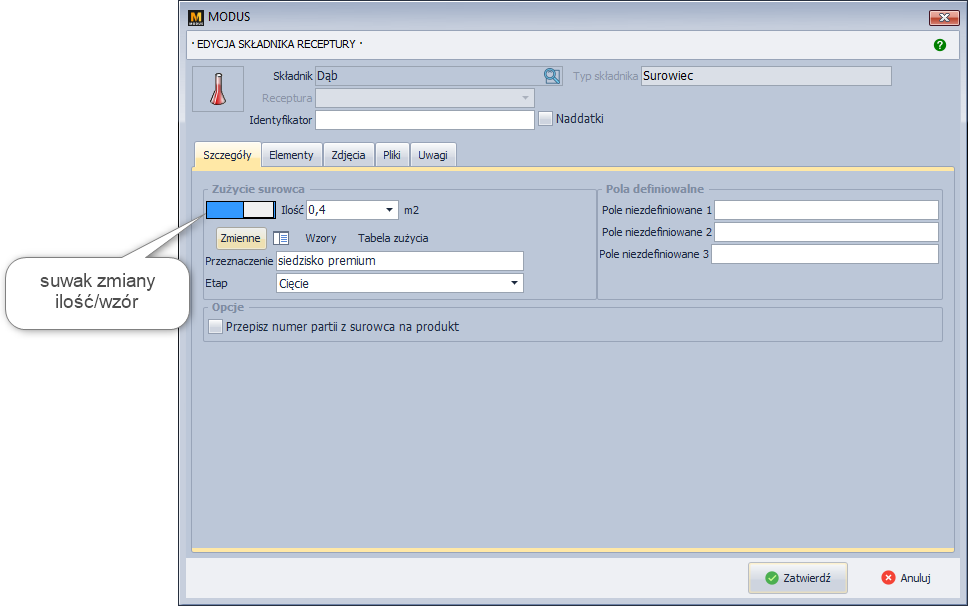Click the MODUS logo in title bar
Viewport: 968px width, 606px height.
[x=195, y=17]
